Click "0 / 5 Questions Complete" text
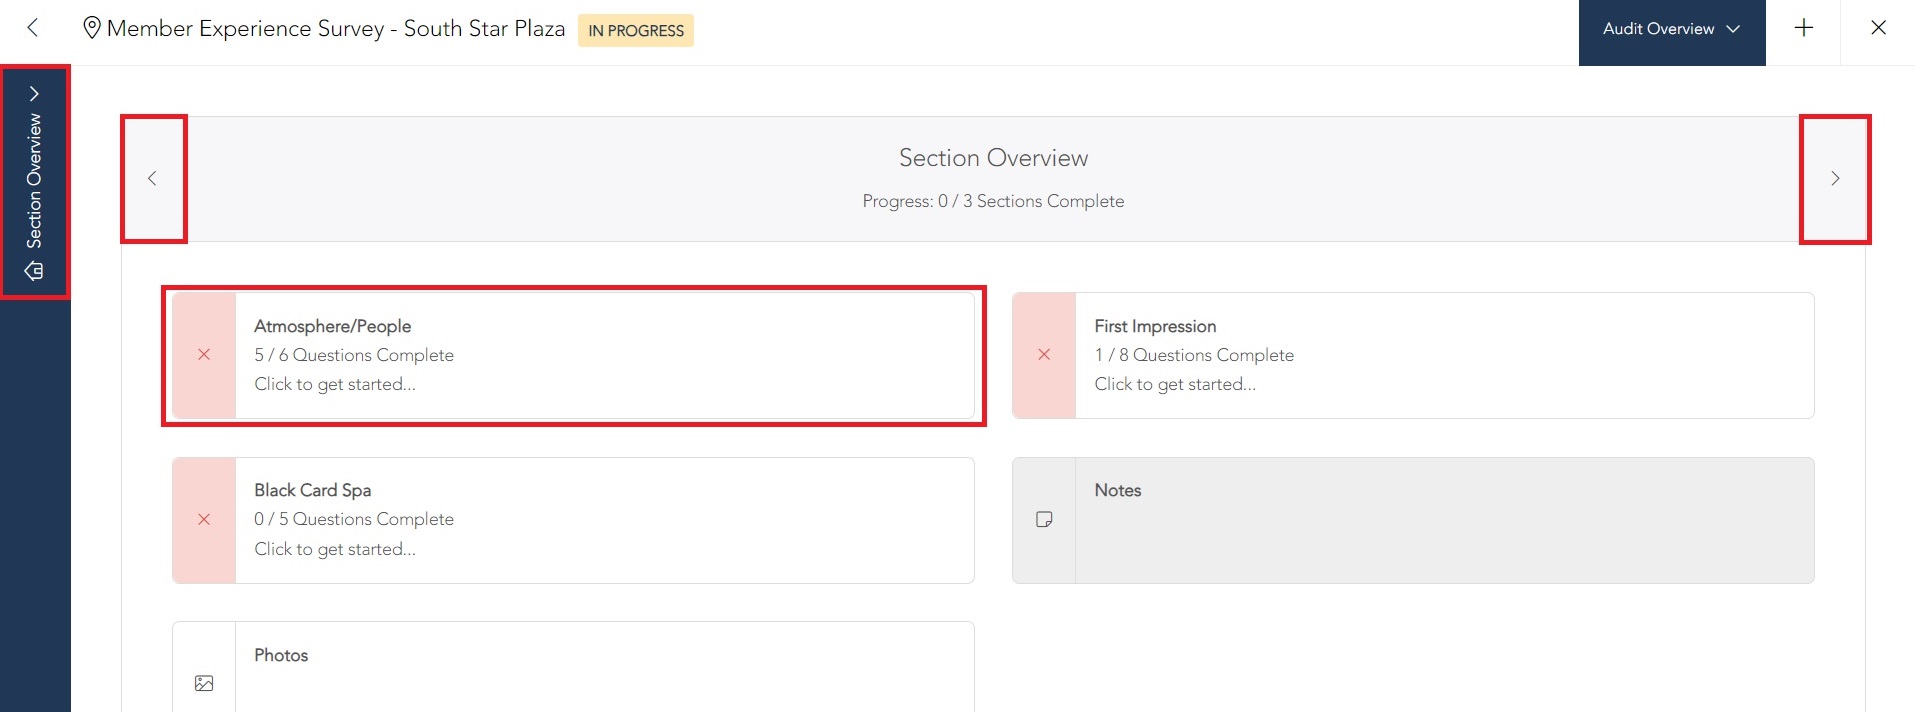This screenshot has height=712, width=1915. point(354,519)
